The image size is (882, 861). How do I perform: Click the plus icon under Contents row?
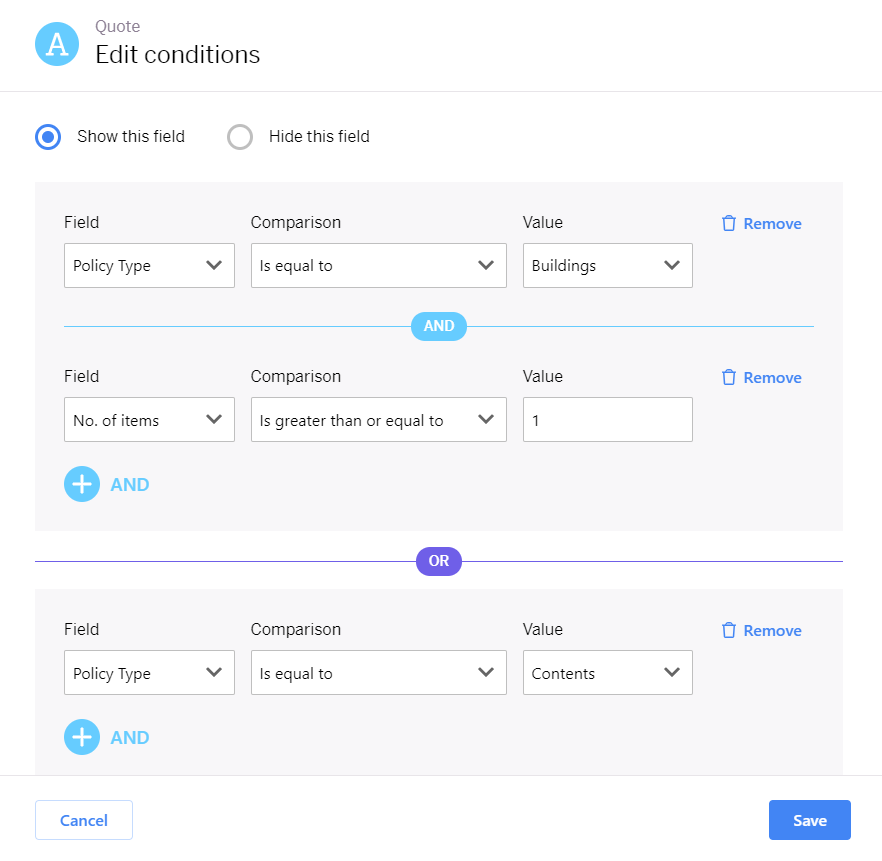[82, 737]
